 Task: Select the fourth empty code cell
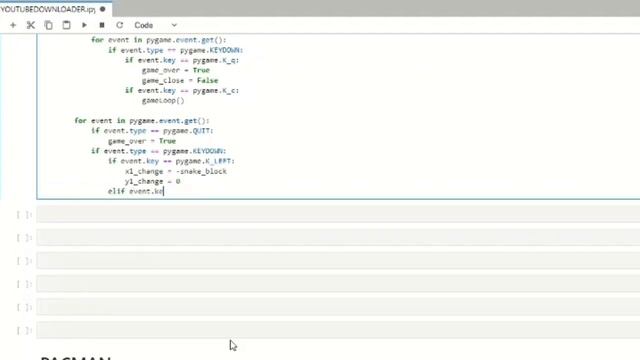pos(338,284)
